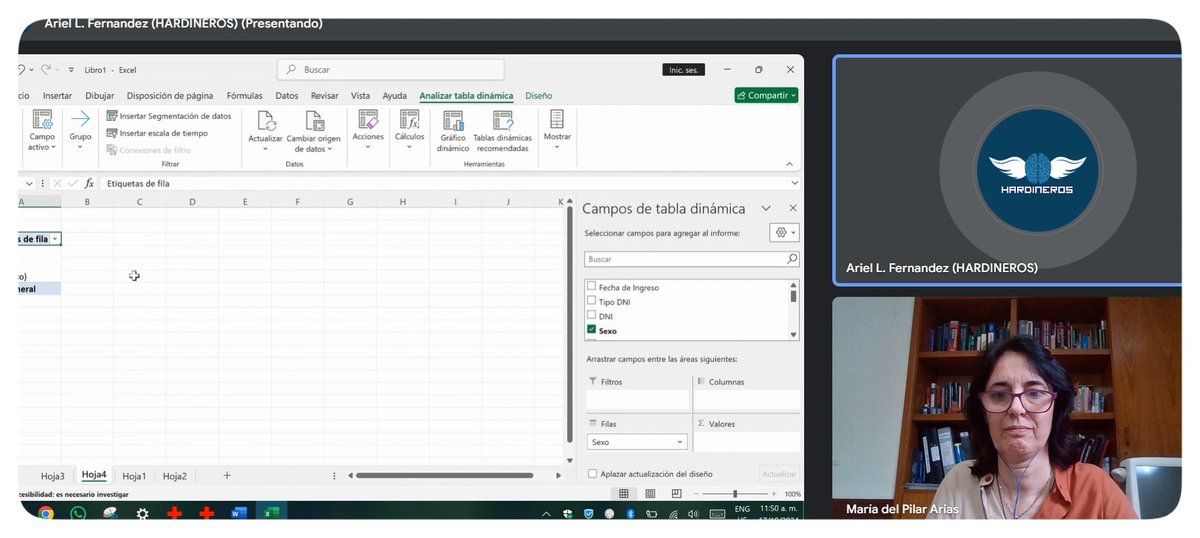Image resolution: width=1200 pixels, height=538 pixels.
Task: Open the Cálculos ribbon button
Action: (x=409, y=130)
